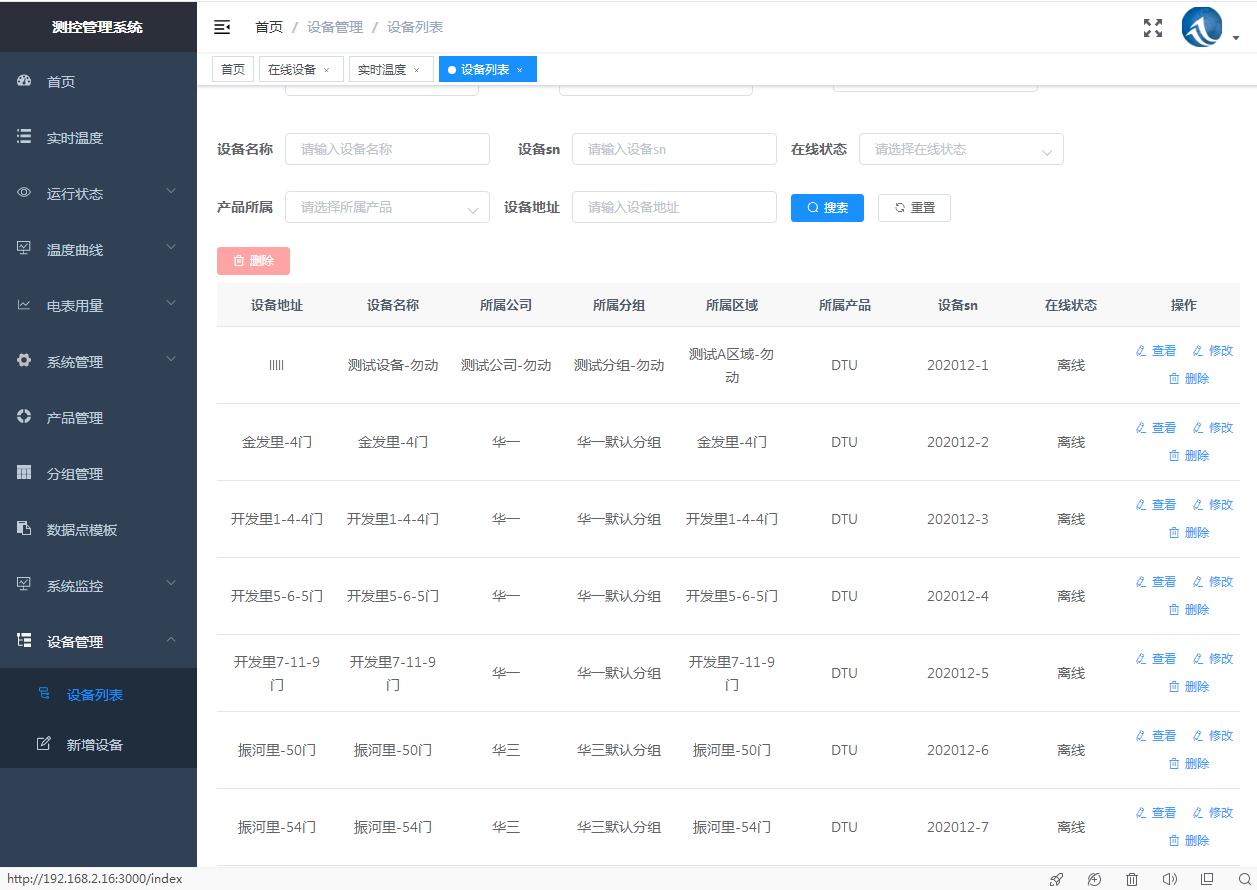This screenshot has width=1257, height=890.
Task: Open 查看 link for device 202012-2
Action: click(x=1155, y=427)
